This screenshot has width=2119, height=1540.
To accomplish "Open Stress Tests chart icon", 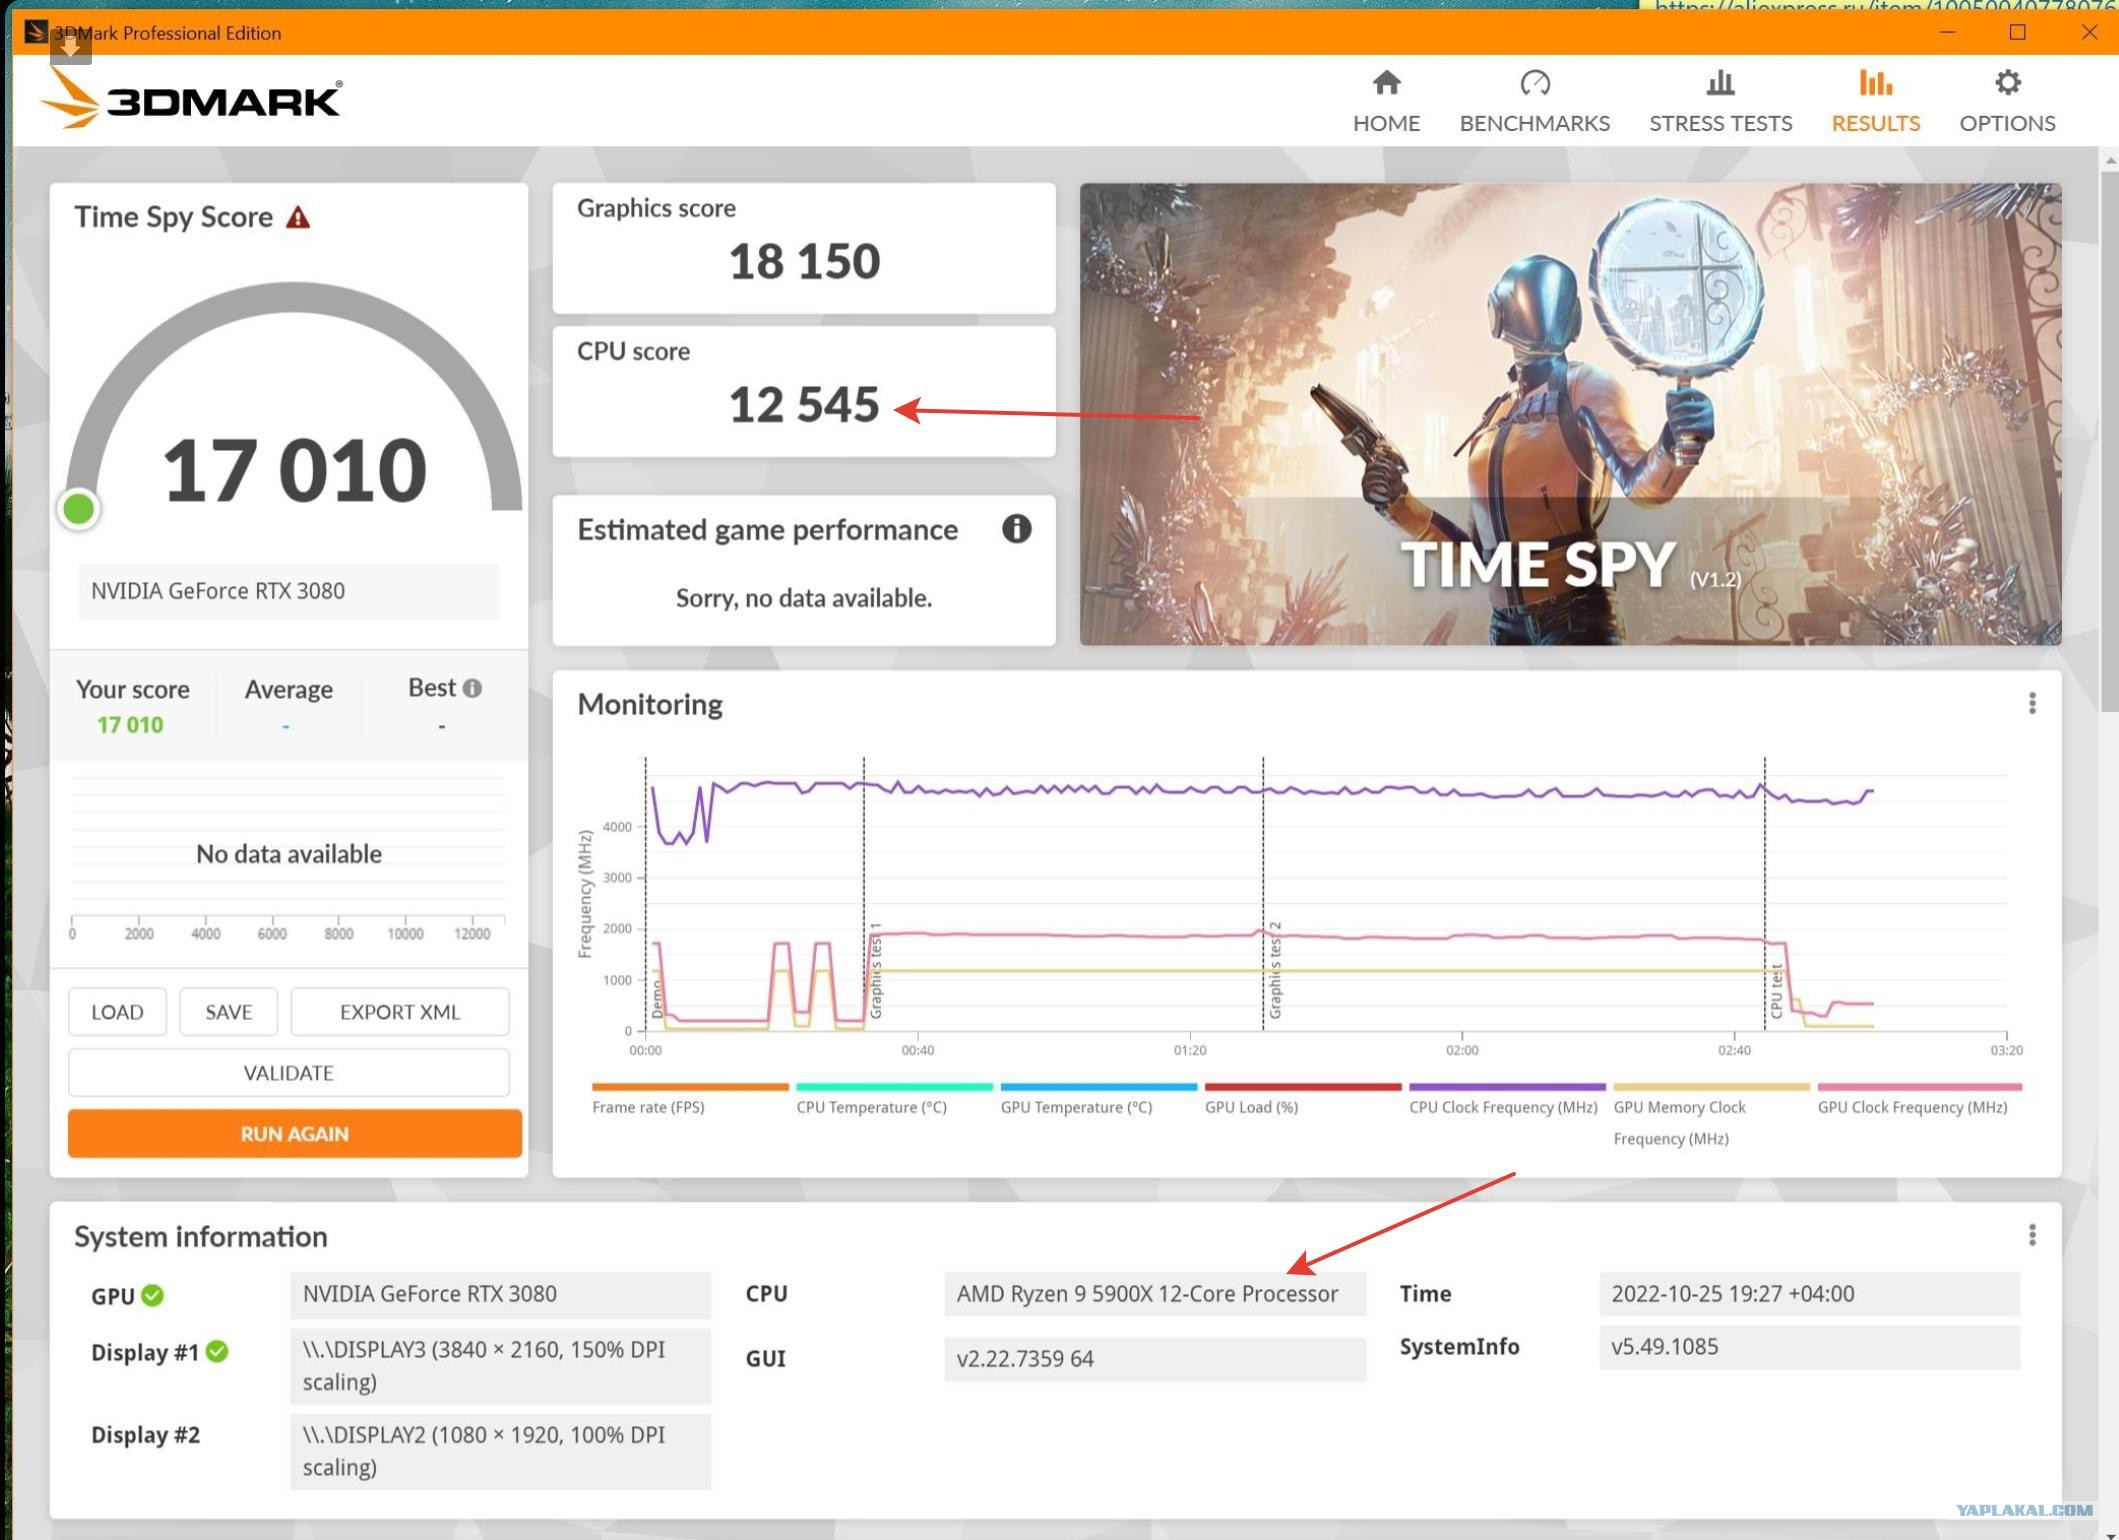I will click(1720, 83).
